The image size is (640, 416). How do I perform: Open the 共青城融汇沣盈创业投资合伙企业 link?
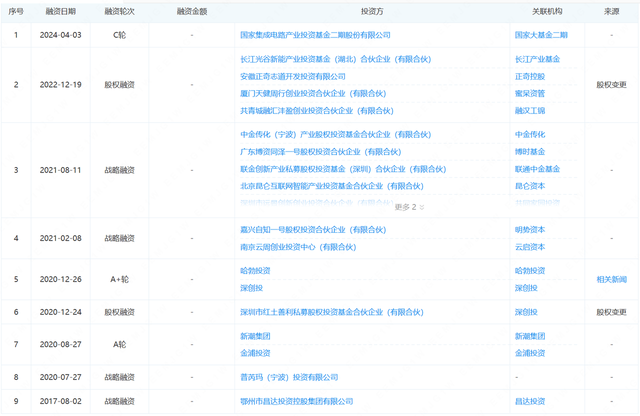pos(317,111)
